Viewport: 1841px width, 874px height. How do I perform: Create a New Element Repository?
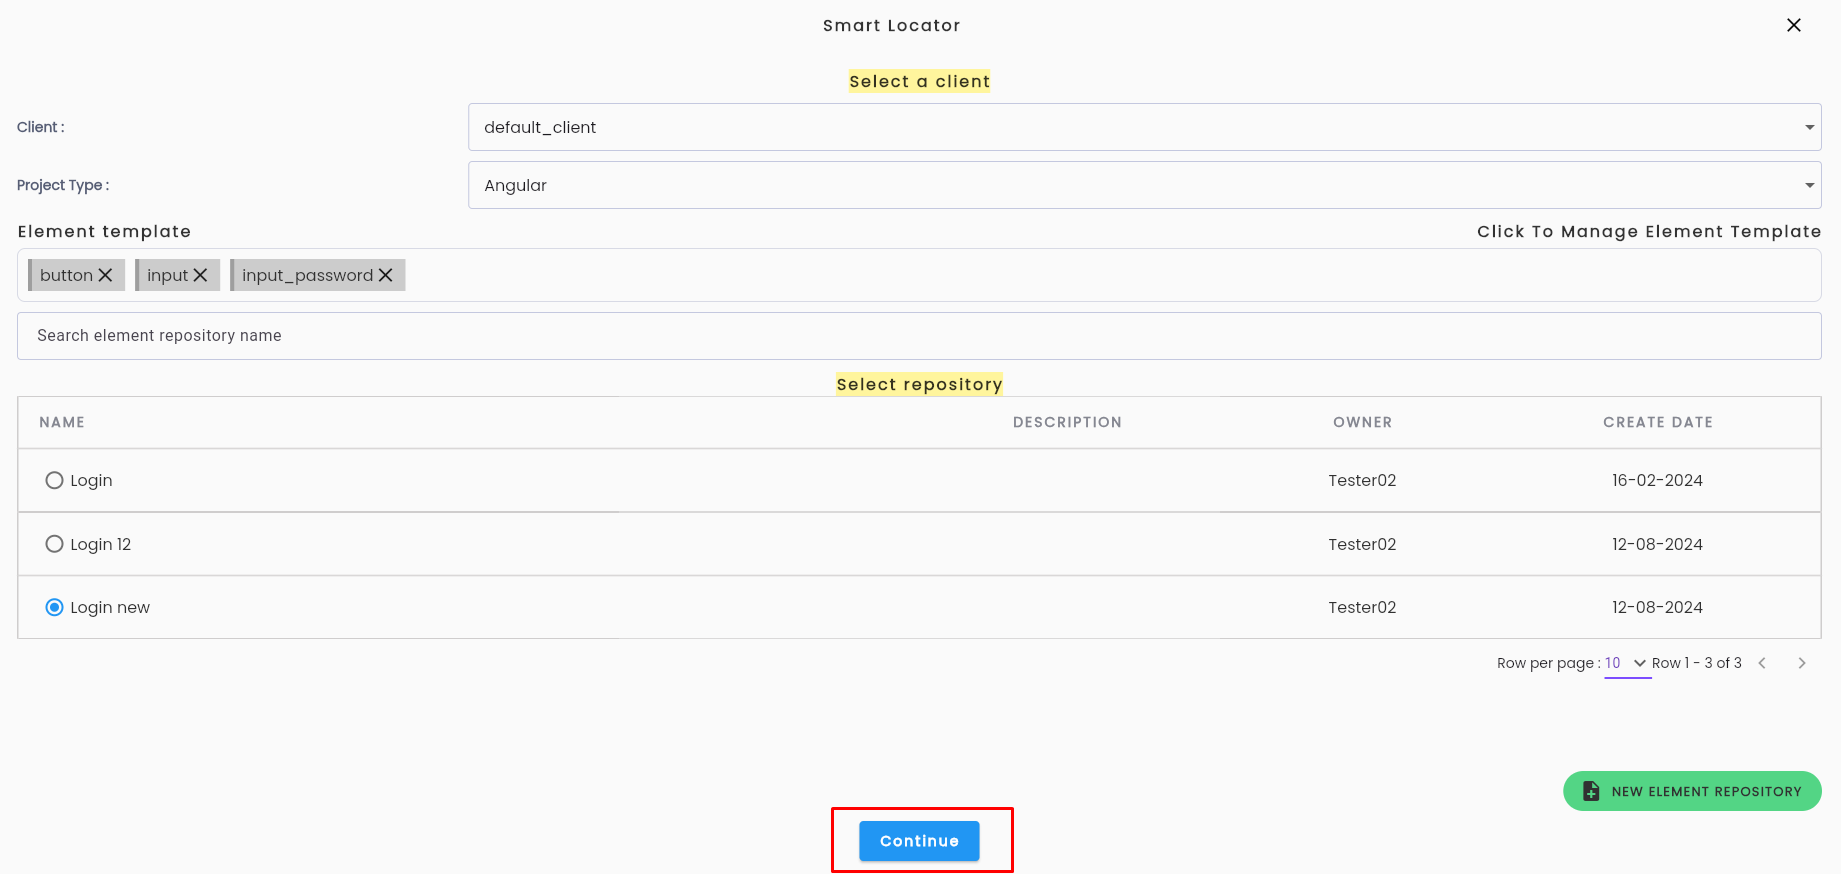1692,791
